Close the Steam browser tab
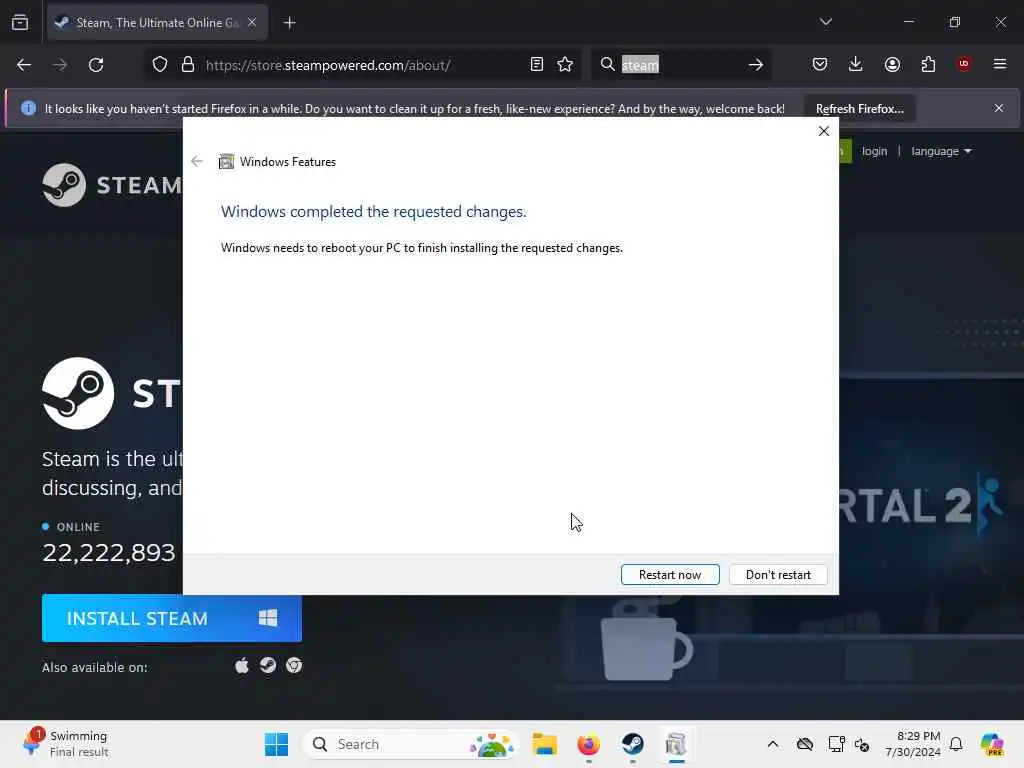1024x768 pixels. [x=252, y=23]
